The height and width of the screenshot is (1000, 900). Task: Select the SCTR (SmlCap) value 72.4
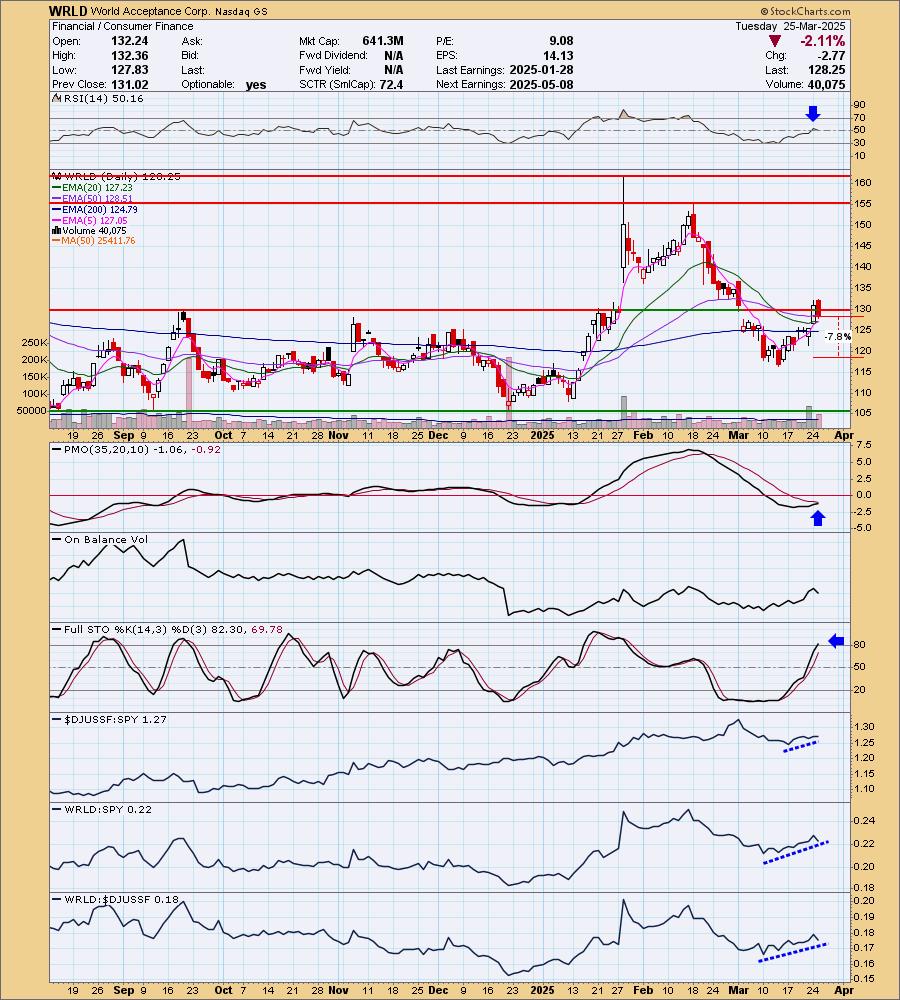click(x=391, y=84)
